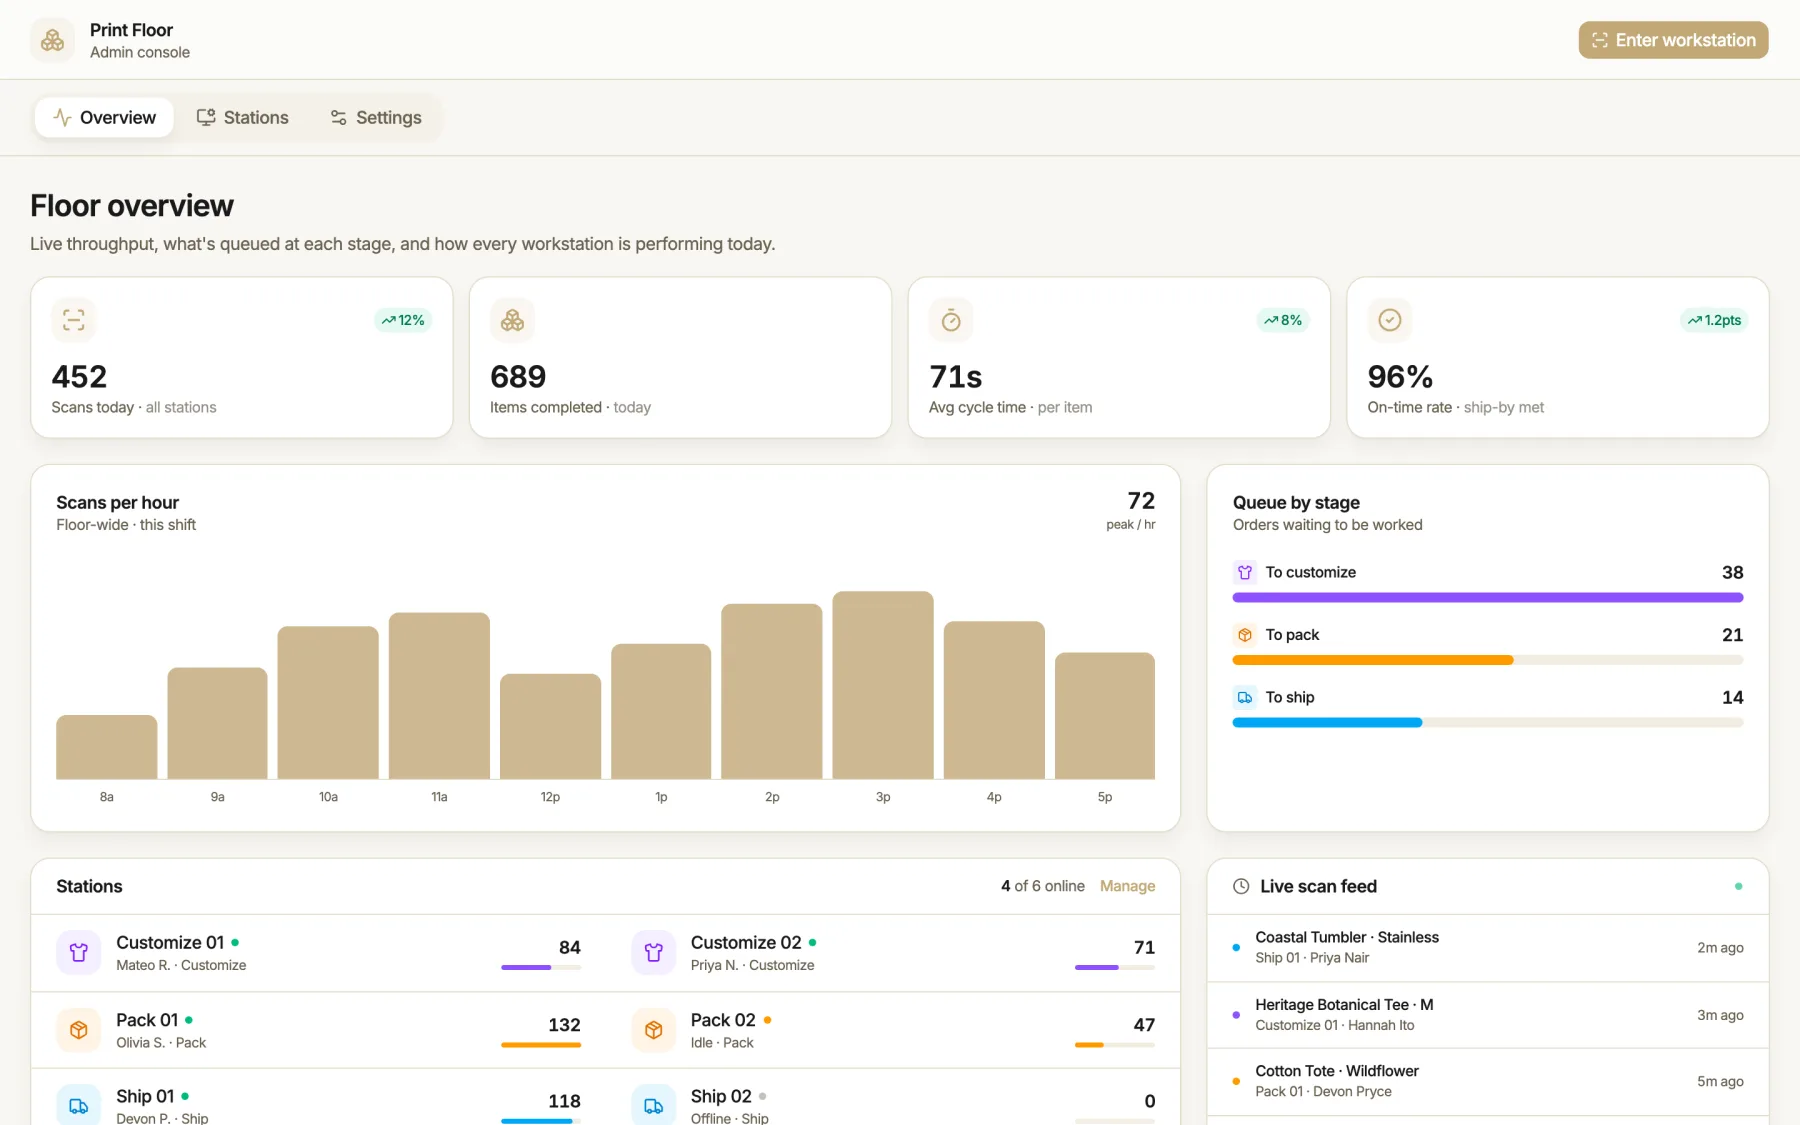This screenshot has height=1125, width=1800.
Task: Click the 12% trend badge
Action: 403,320
